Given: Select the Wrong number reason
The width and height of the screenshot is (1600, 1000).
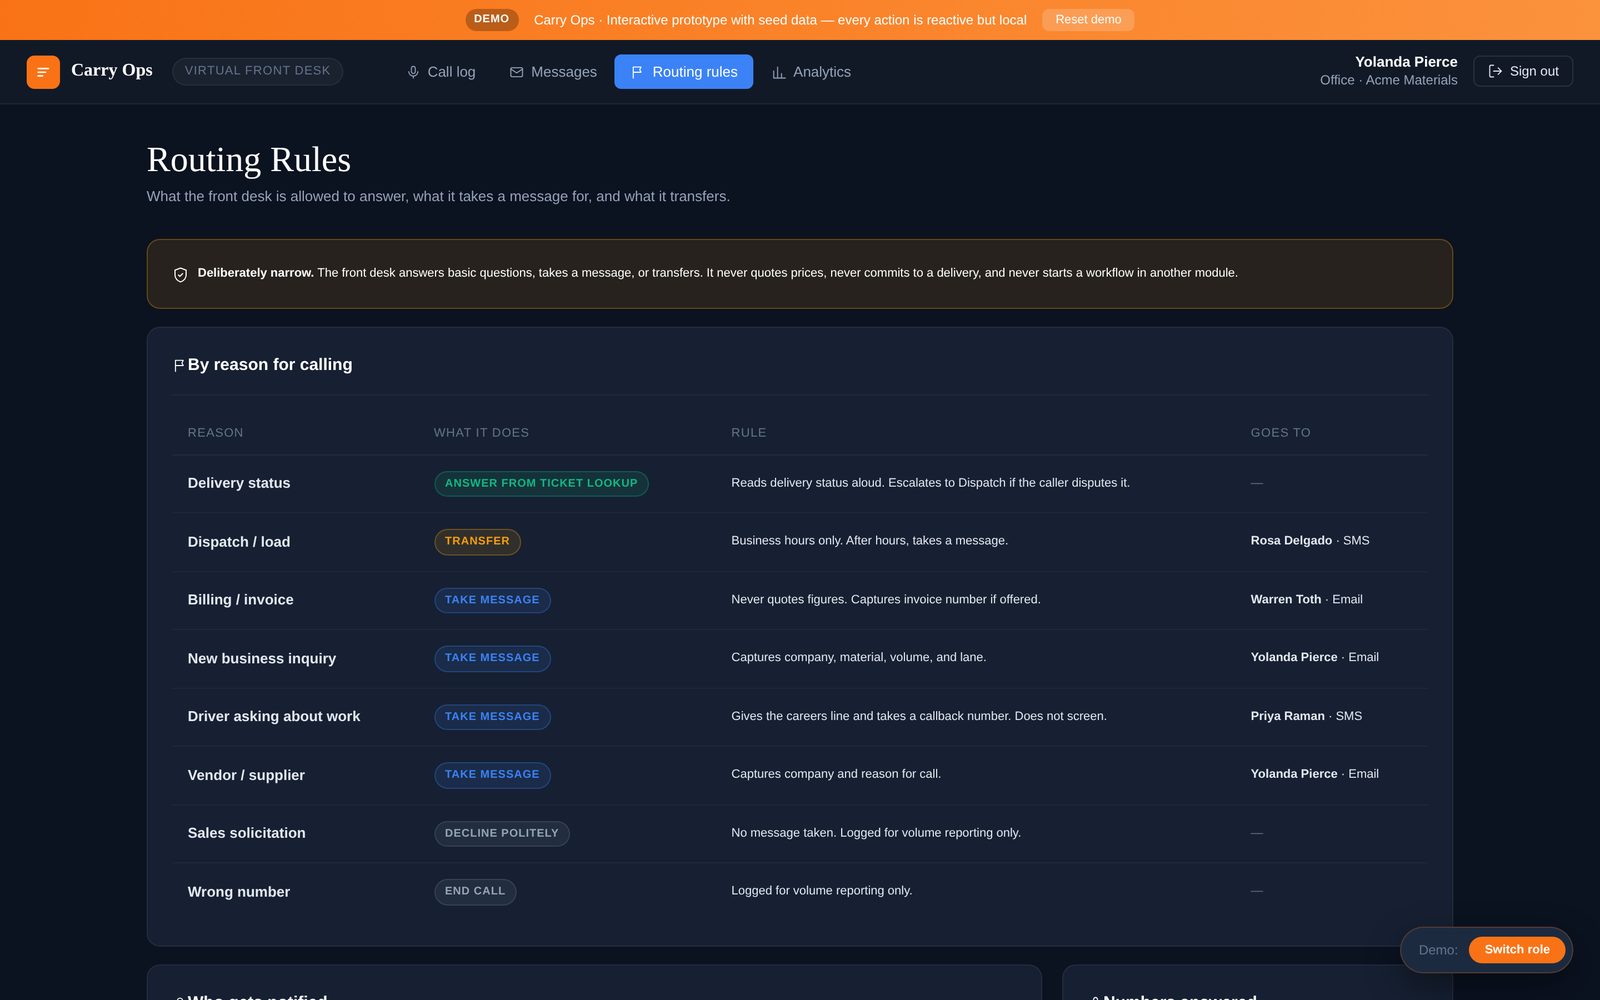Looking at the screenshot, I should click(239, 892).
